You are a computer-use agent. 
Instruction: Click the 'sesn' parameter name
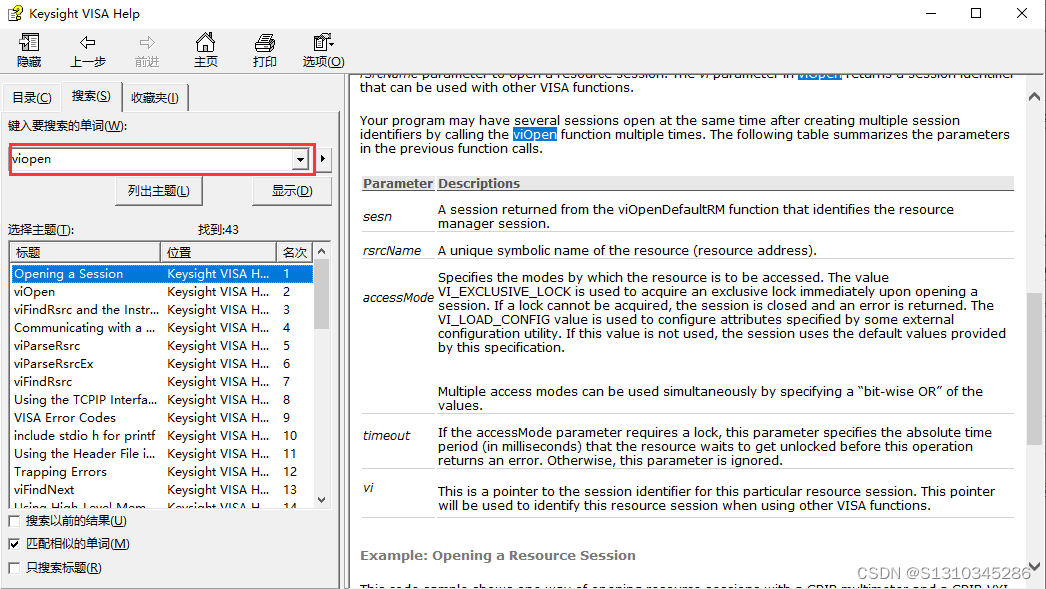point(377,217)
